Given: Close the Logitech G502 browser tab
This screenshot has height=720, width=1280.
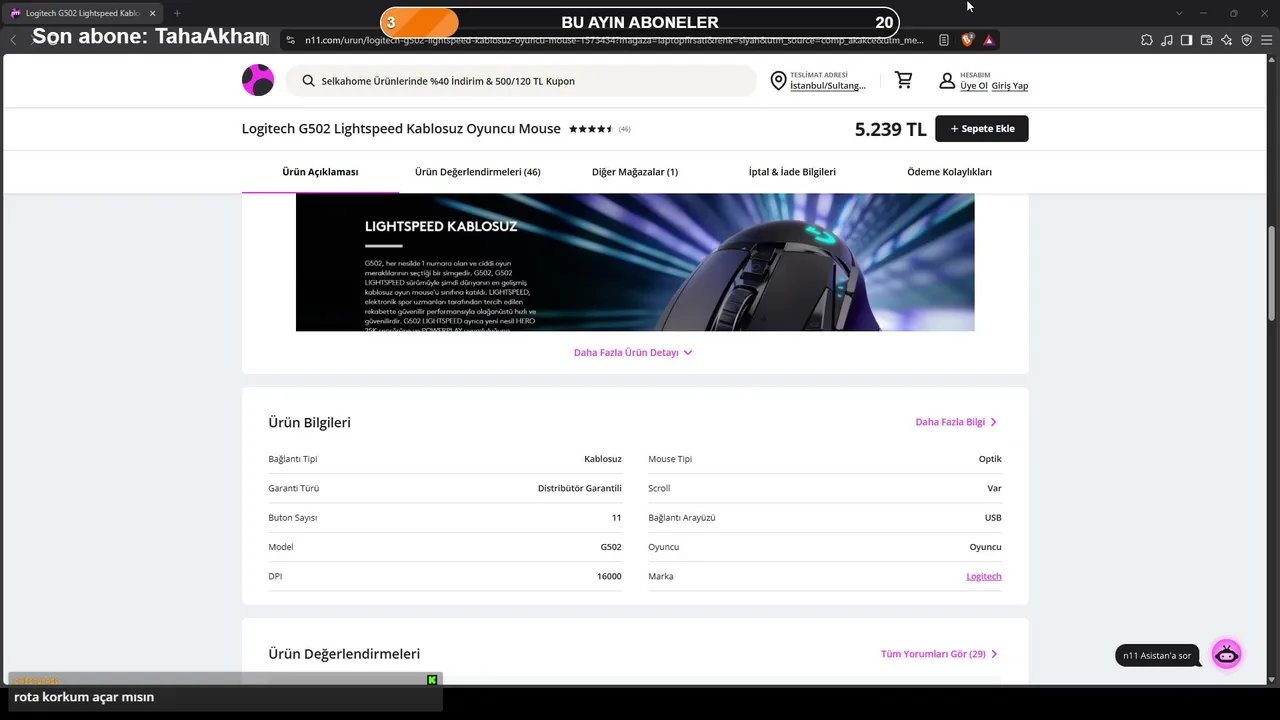Looking at the screenshot, I should click(152, 13).
